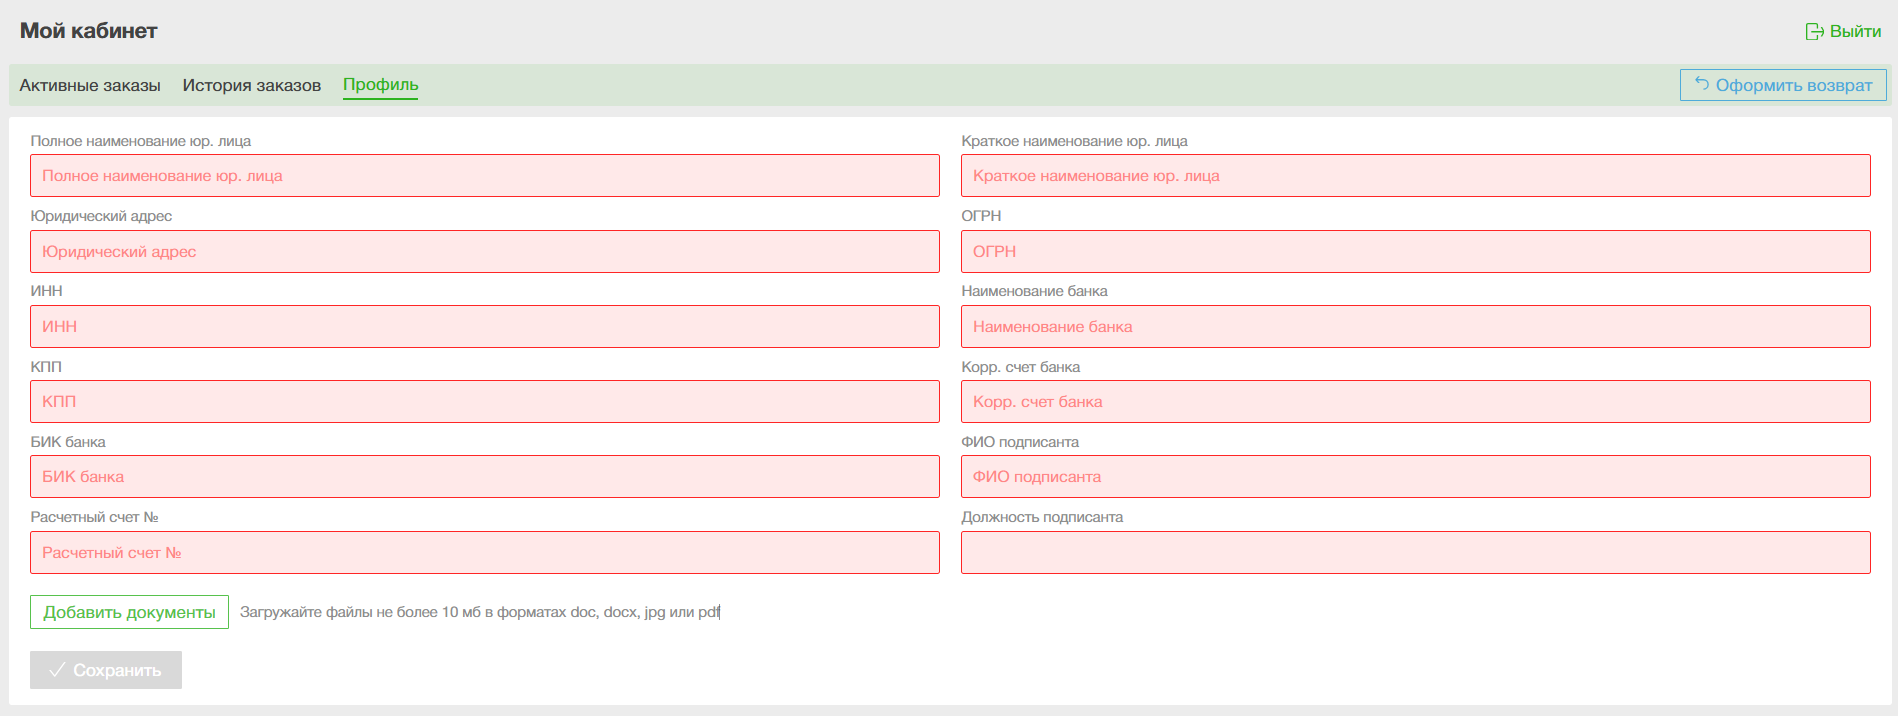Viewport: 1898px width, 716px height.
Task: Click the checkmark icon on Сохранить
Action: 57,670
